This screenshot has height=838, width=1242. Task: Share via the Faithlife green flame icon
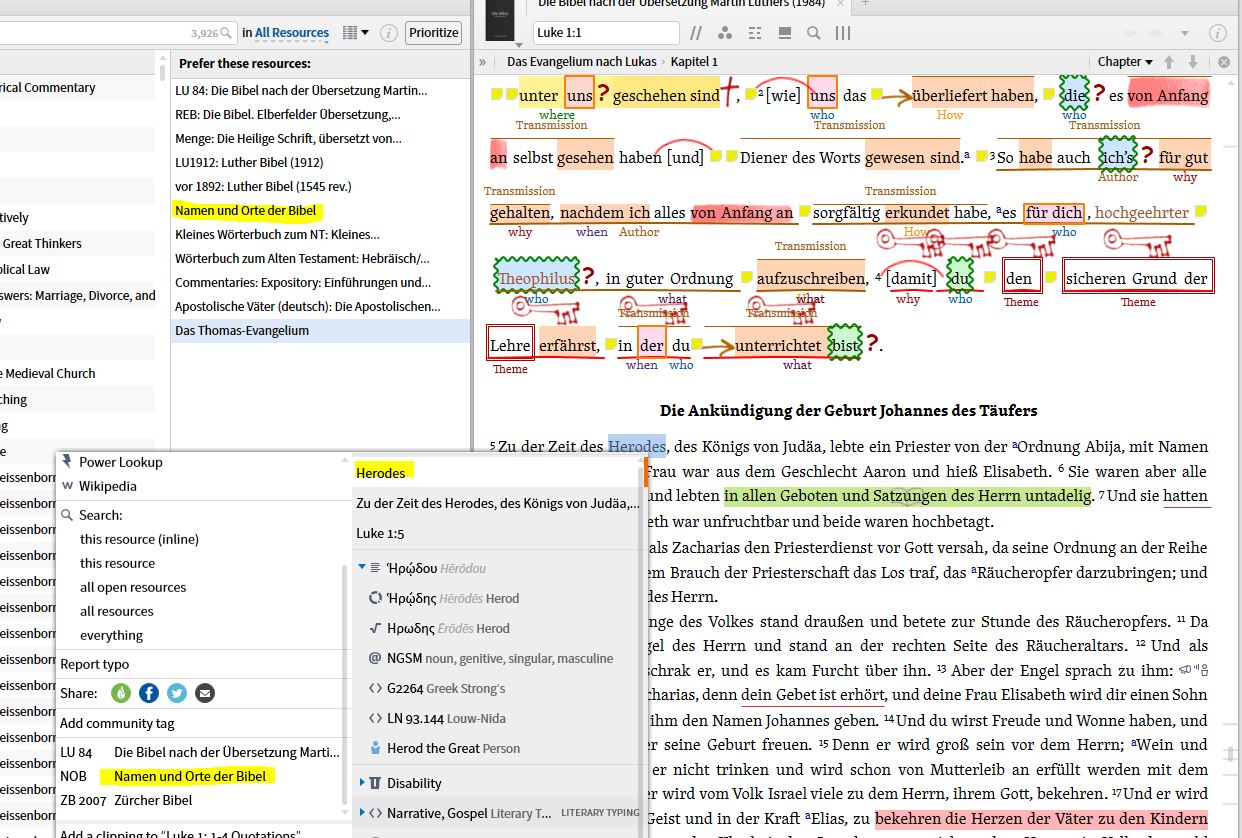point(122,693)
